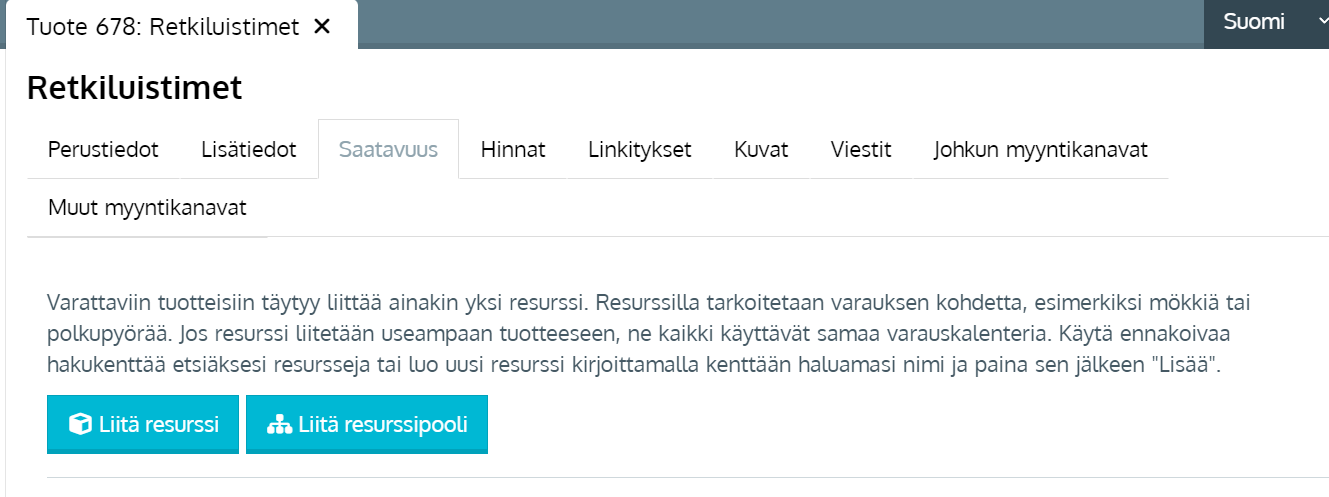
Task: Click the empty gray header bar area
Action: [x=780, y=23]
